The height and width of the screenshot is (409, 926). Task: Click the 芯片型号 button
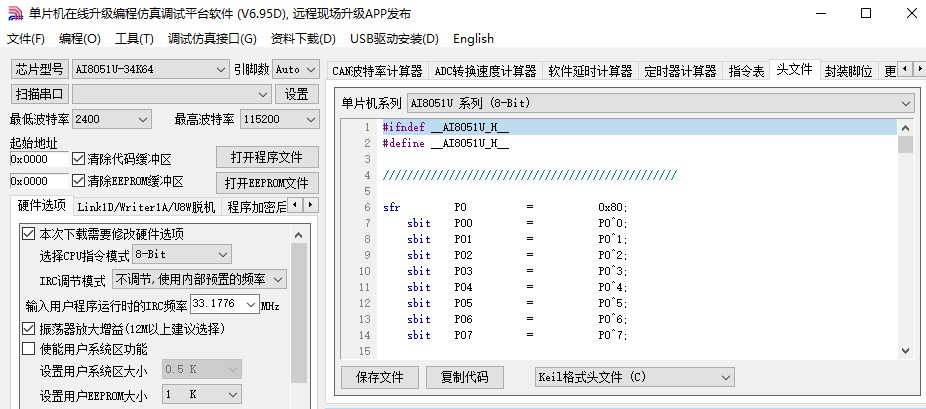[40, 69]
